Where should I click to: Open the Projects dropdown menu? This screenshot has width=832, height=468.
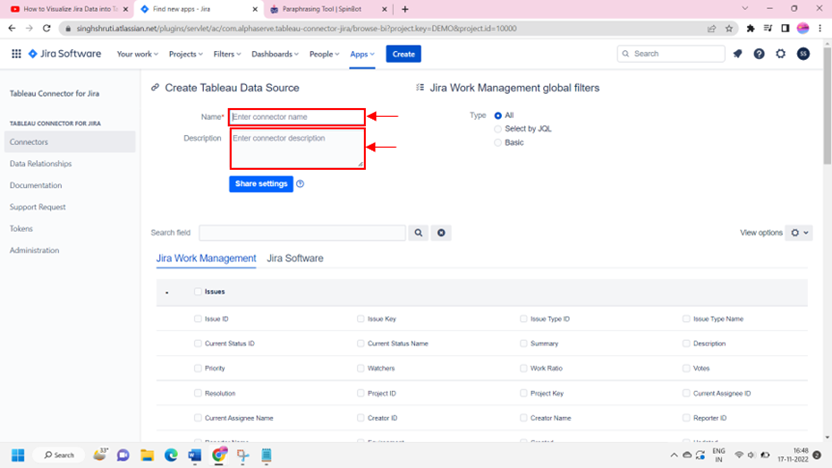tap(186, 54)
